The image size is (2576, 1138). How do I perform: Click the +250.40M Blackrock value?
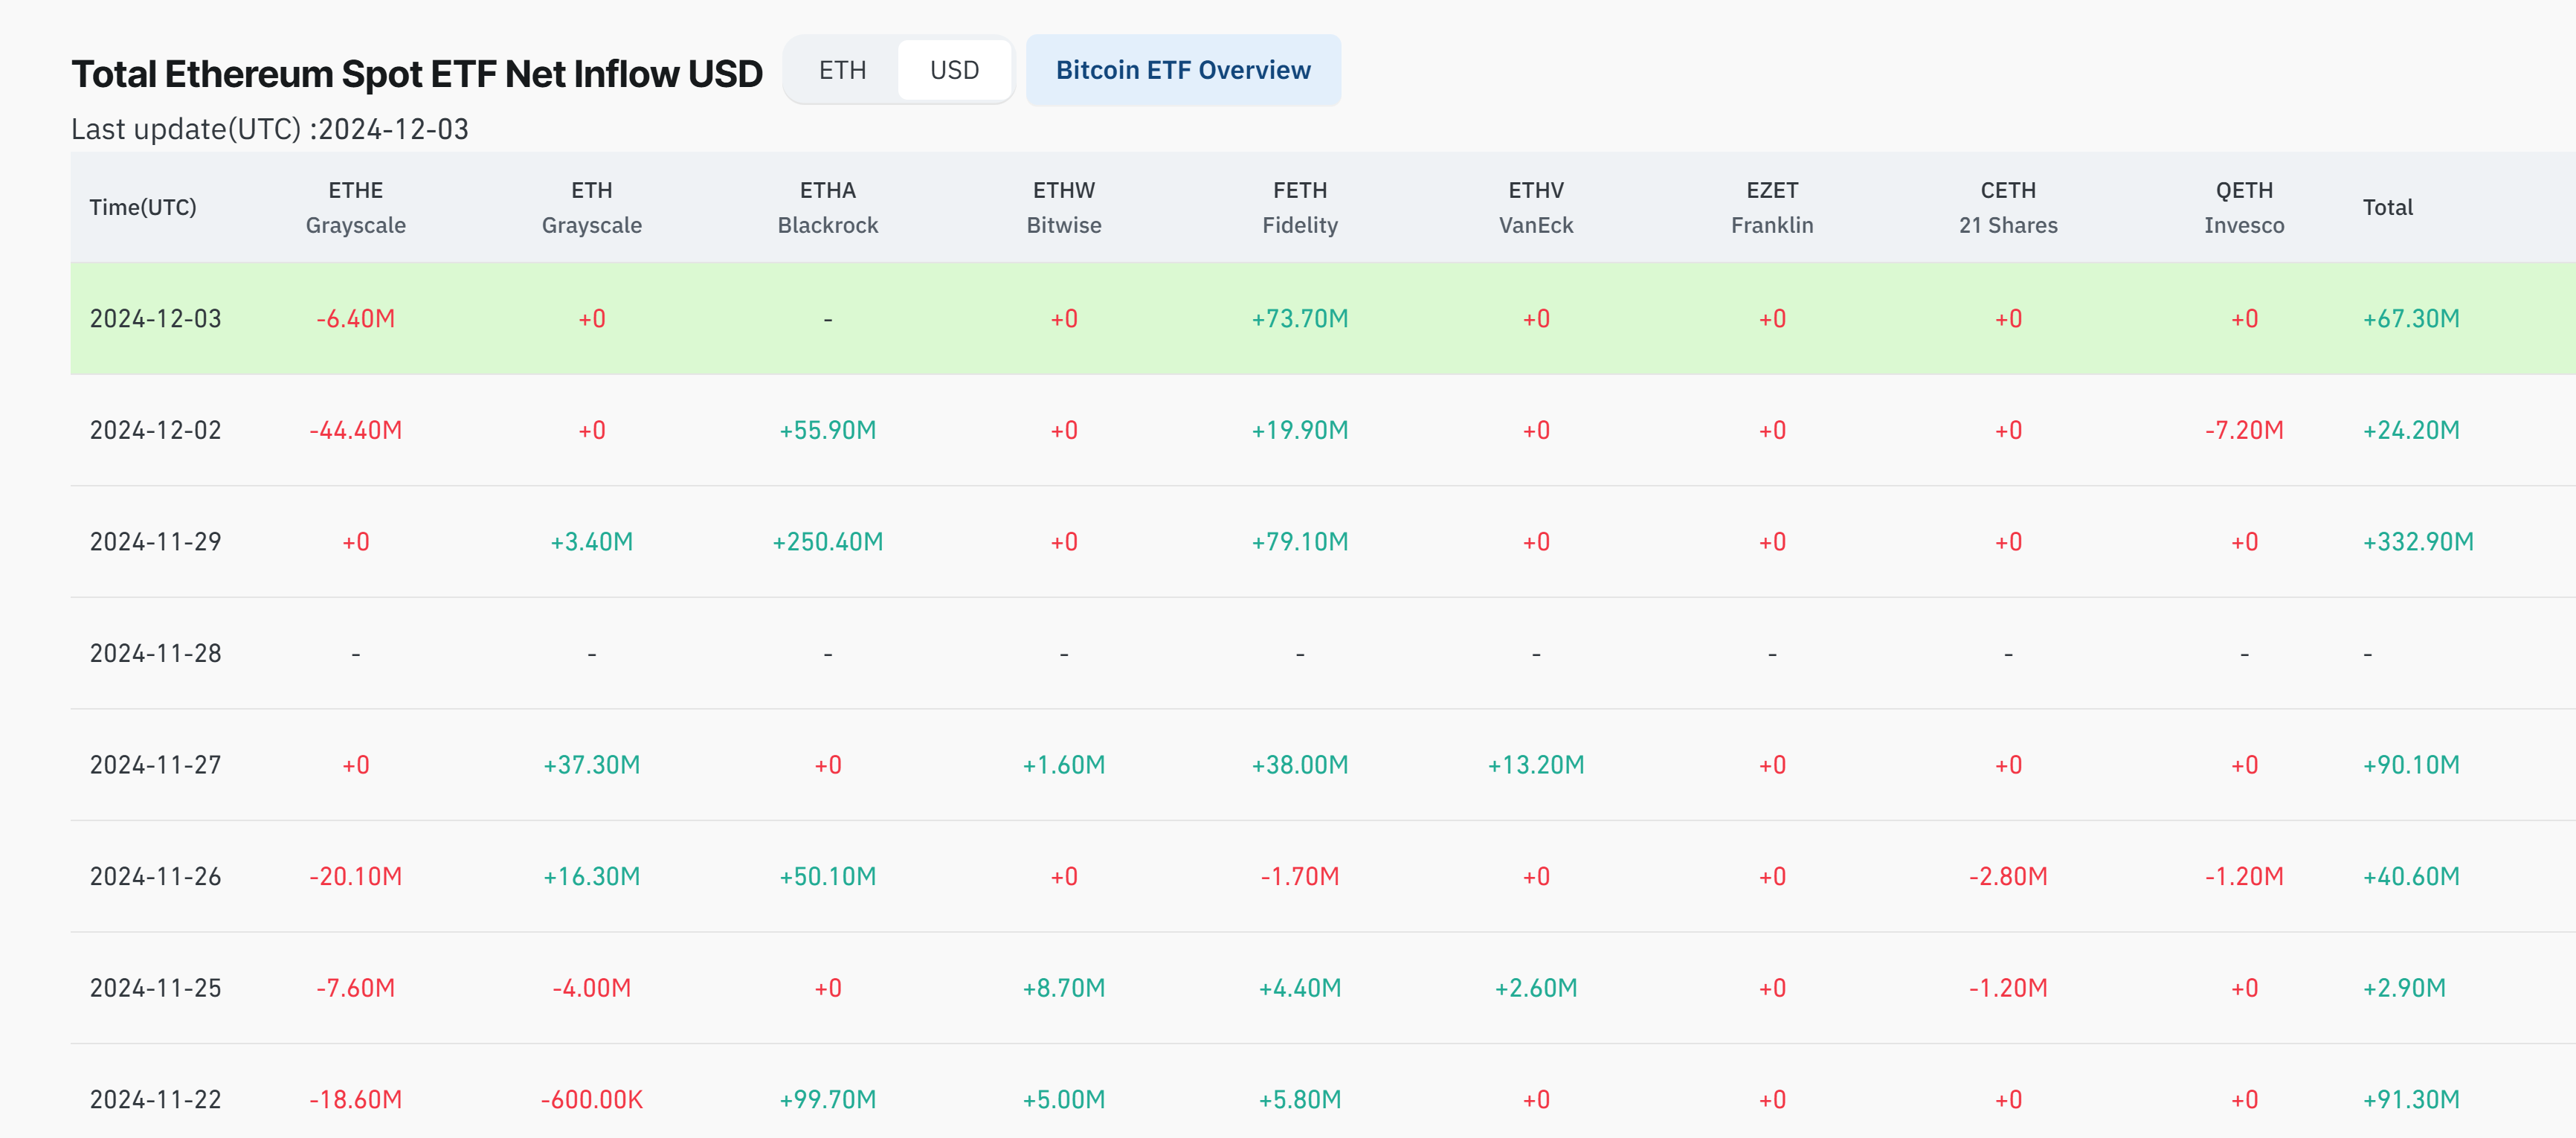(x=827, y=542)
